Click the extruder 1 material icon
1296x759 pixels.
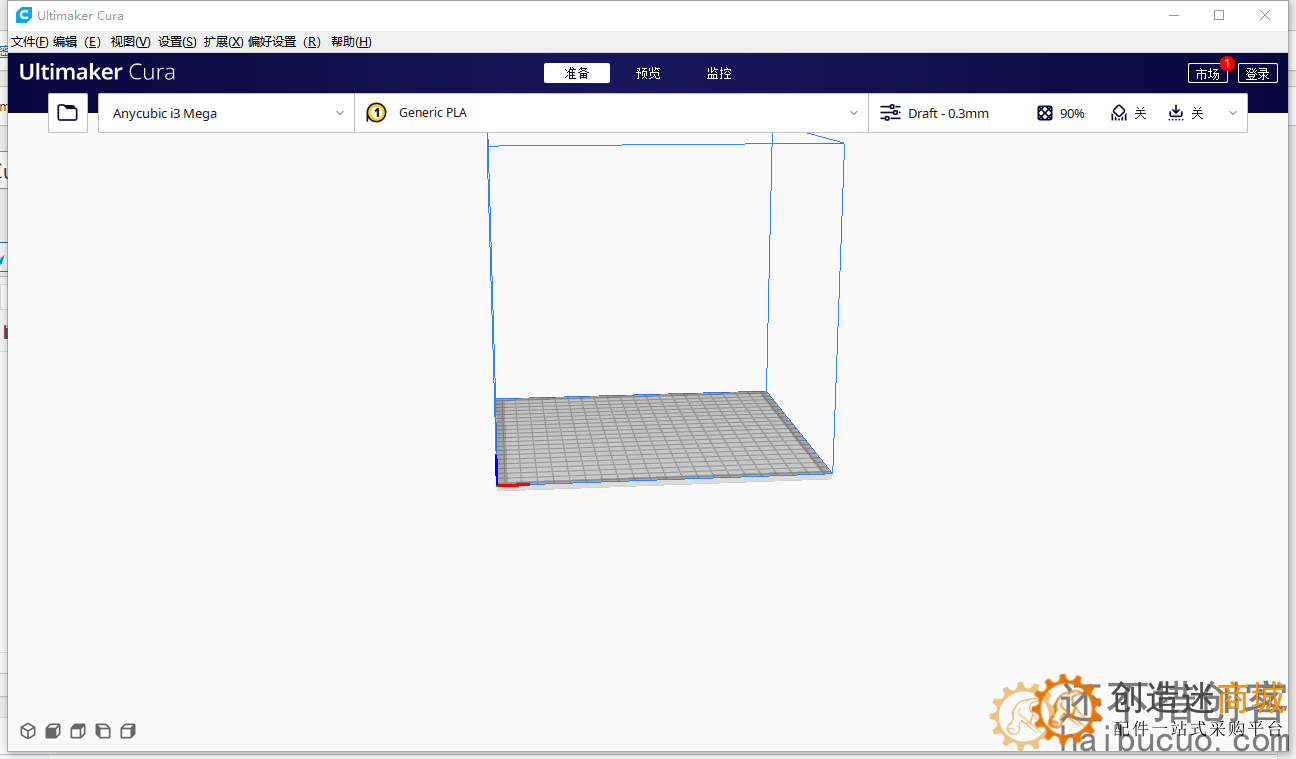click(x=376, y=113)
